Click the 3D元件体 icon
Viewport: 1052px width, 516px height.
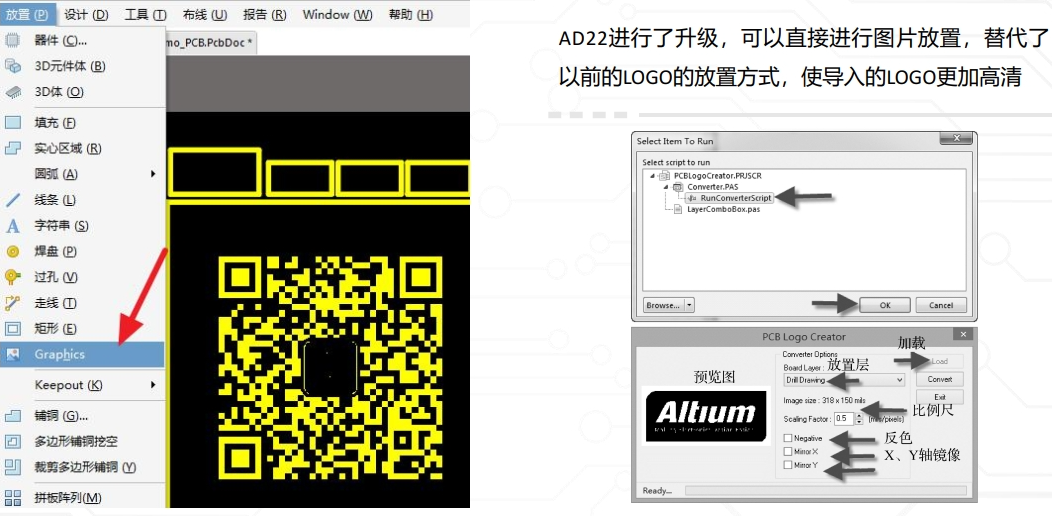click(x=13, y=66)
